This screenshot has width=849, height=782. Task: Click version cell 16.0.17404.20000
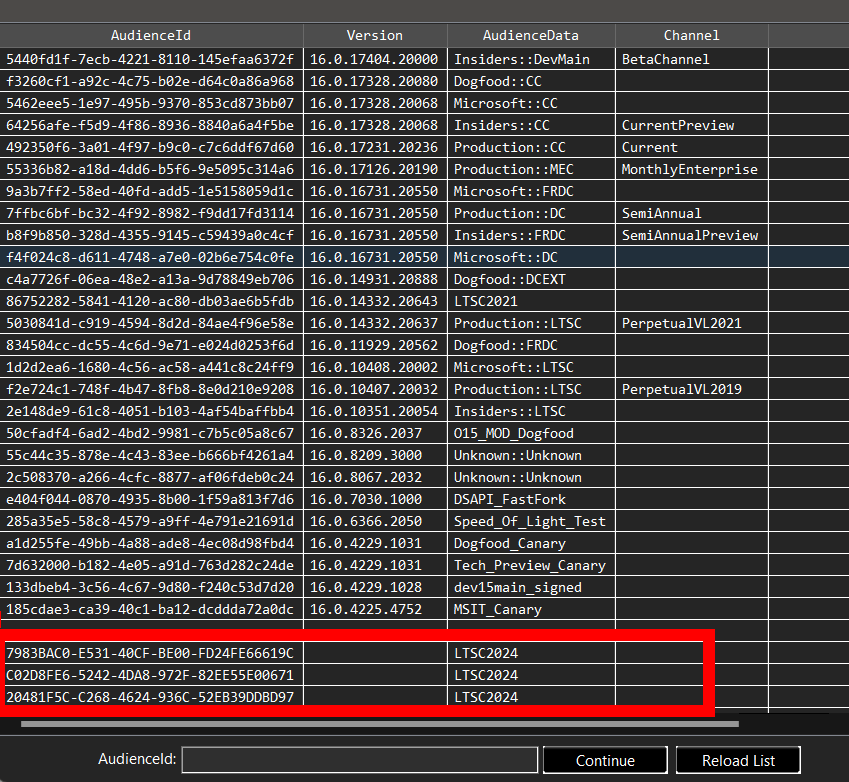coord(375,59)
